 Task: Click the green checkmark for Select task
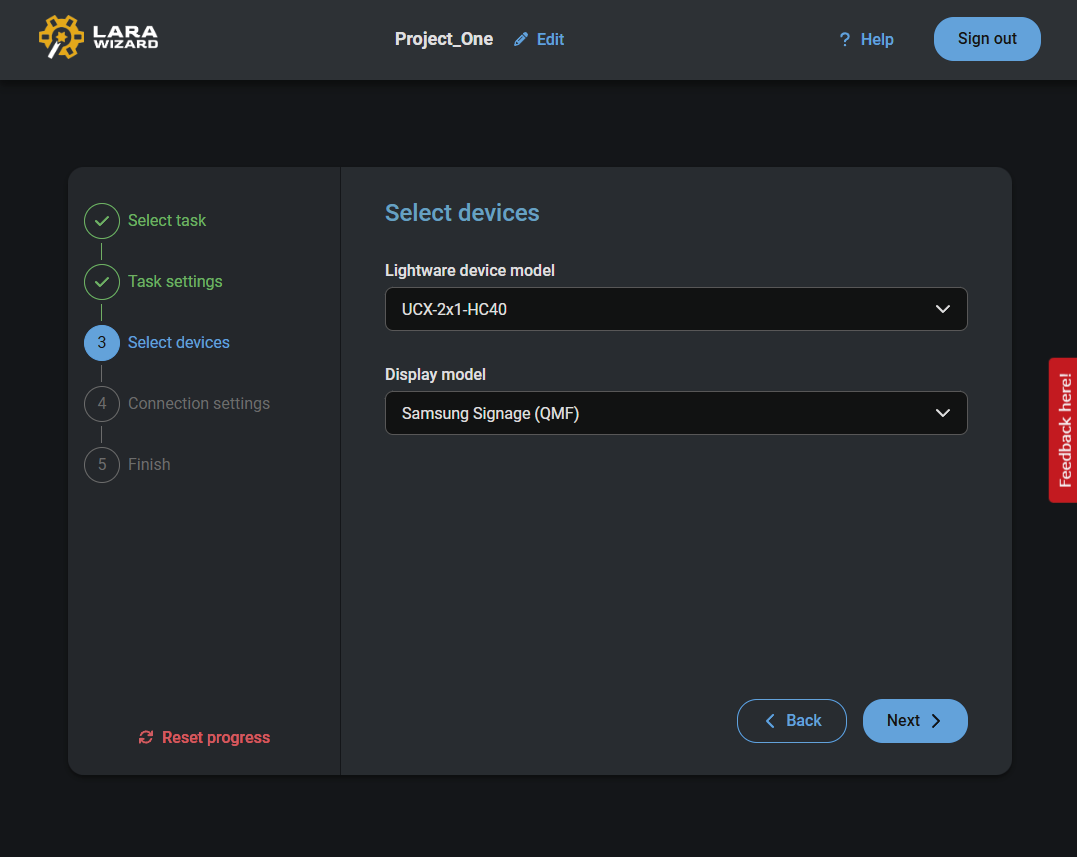102,221
